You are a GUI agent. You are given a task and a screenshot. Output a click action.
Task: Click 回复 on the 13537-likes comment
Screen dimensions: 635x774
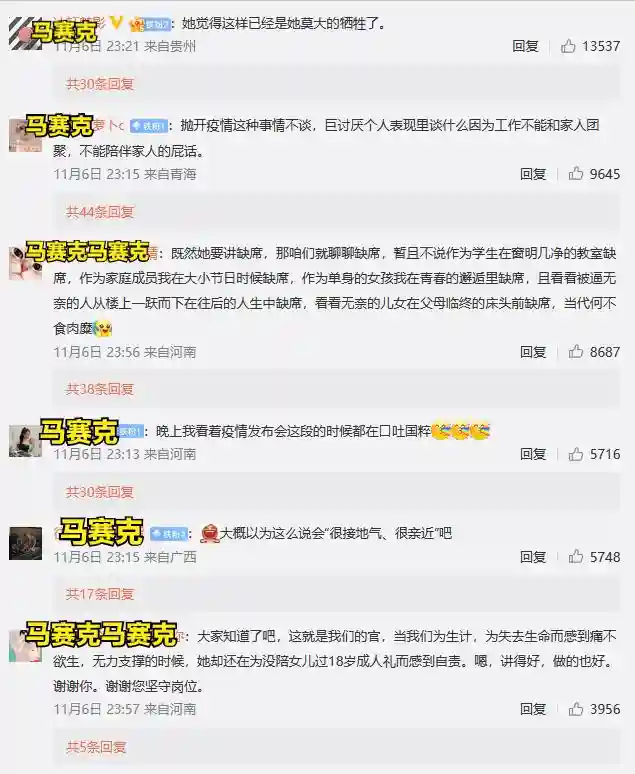pos(525,46)
